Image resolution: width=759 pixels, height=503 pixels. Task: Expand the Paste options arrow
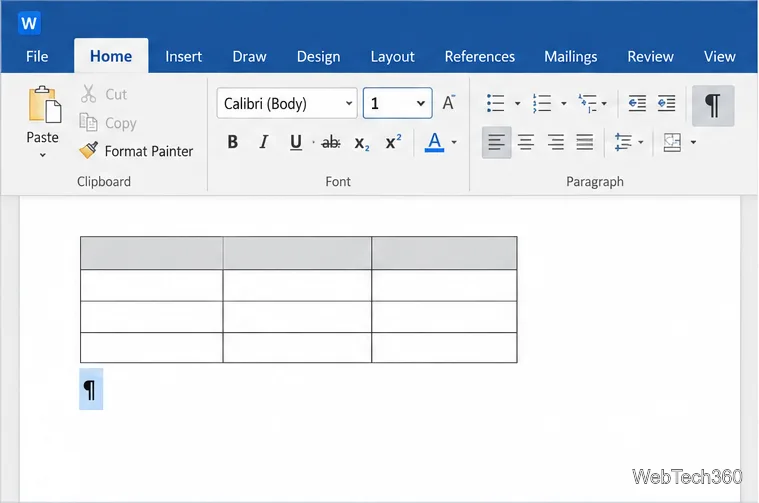point(43,155)
